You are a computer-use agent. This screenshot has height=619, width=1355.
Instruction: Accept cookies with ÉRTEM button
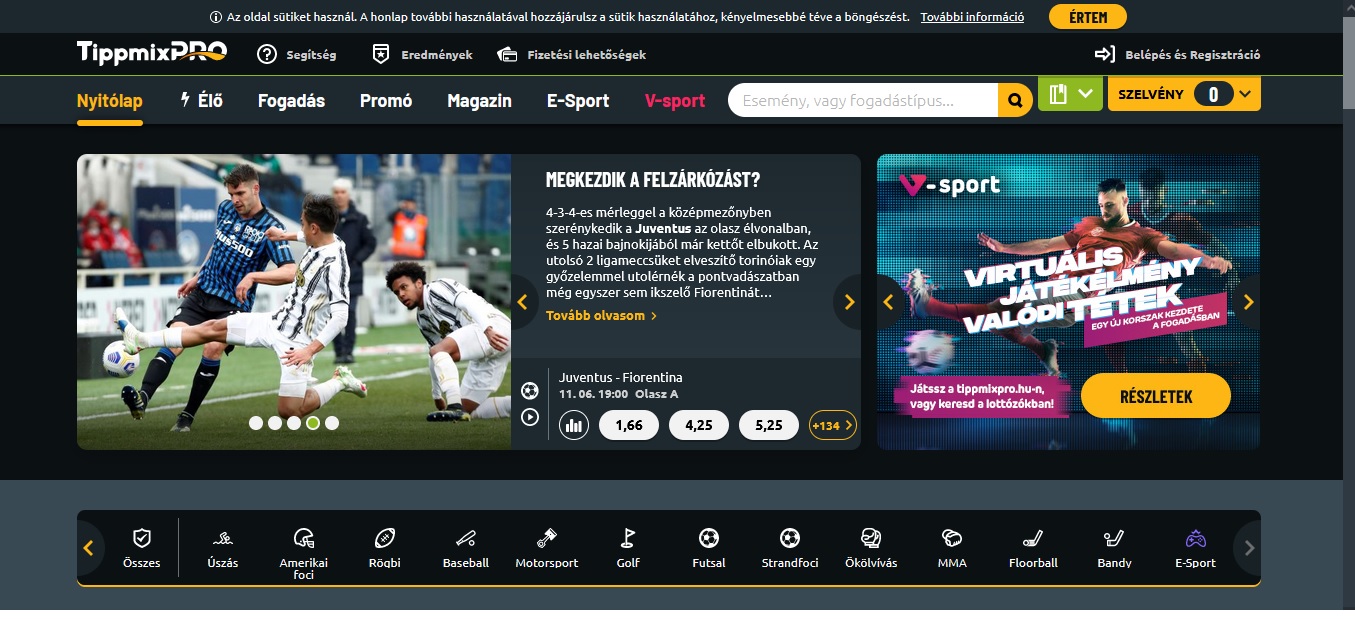(x=1088, y=17)
